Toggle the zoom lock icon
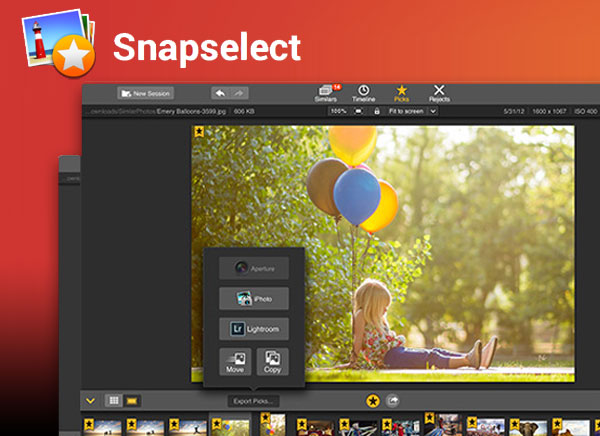The height and width of the screenshot is (436, 600). pyautogui.click(x=377, y=111)
